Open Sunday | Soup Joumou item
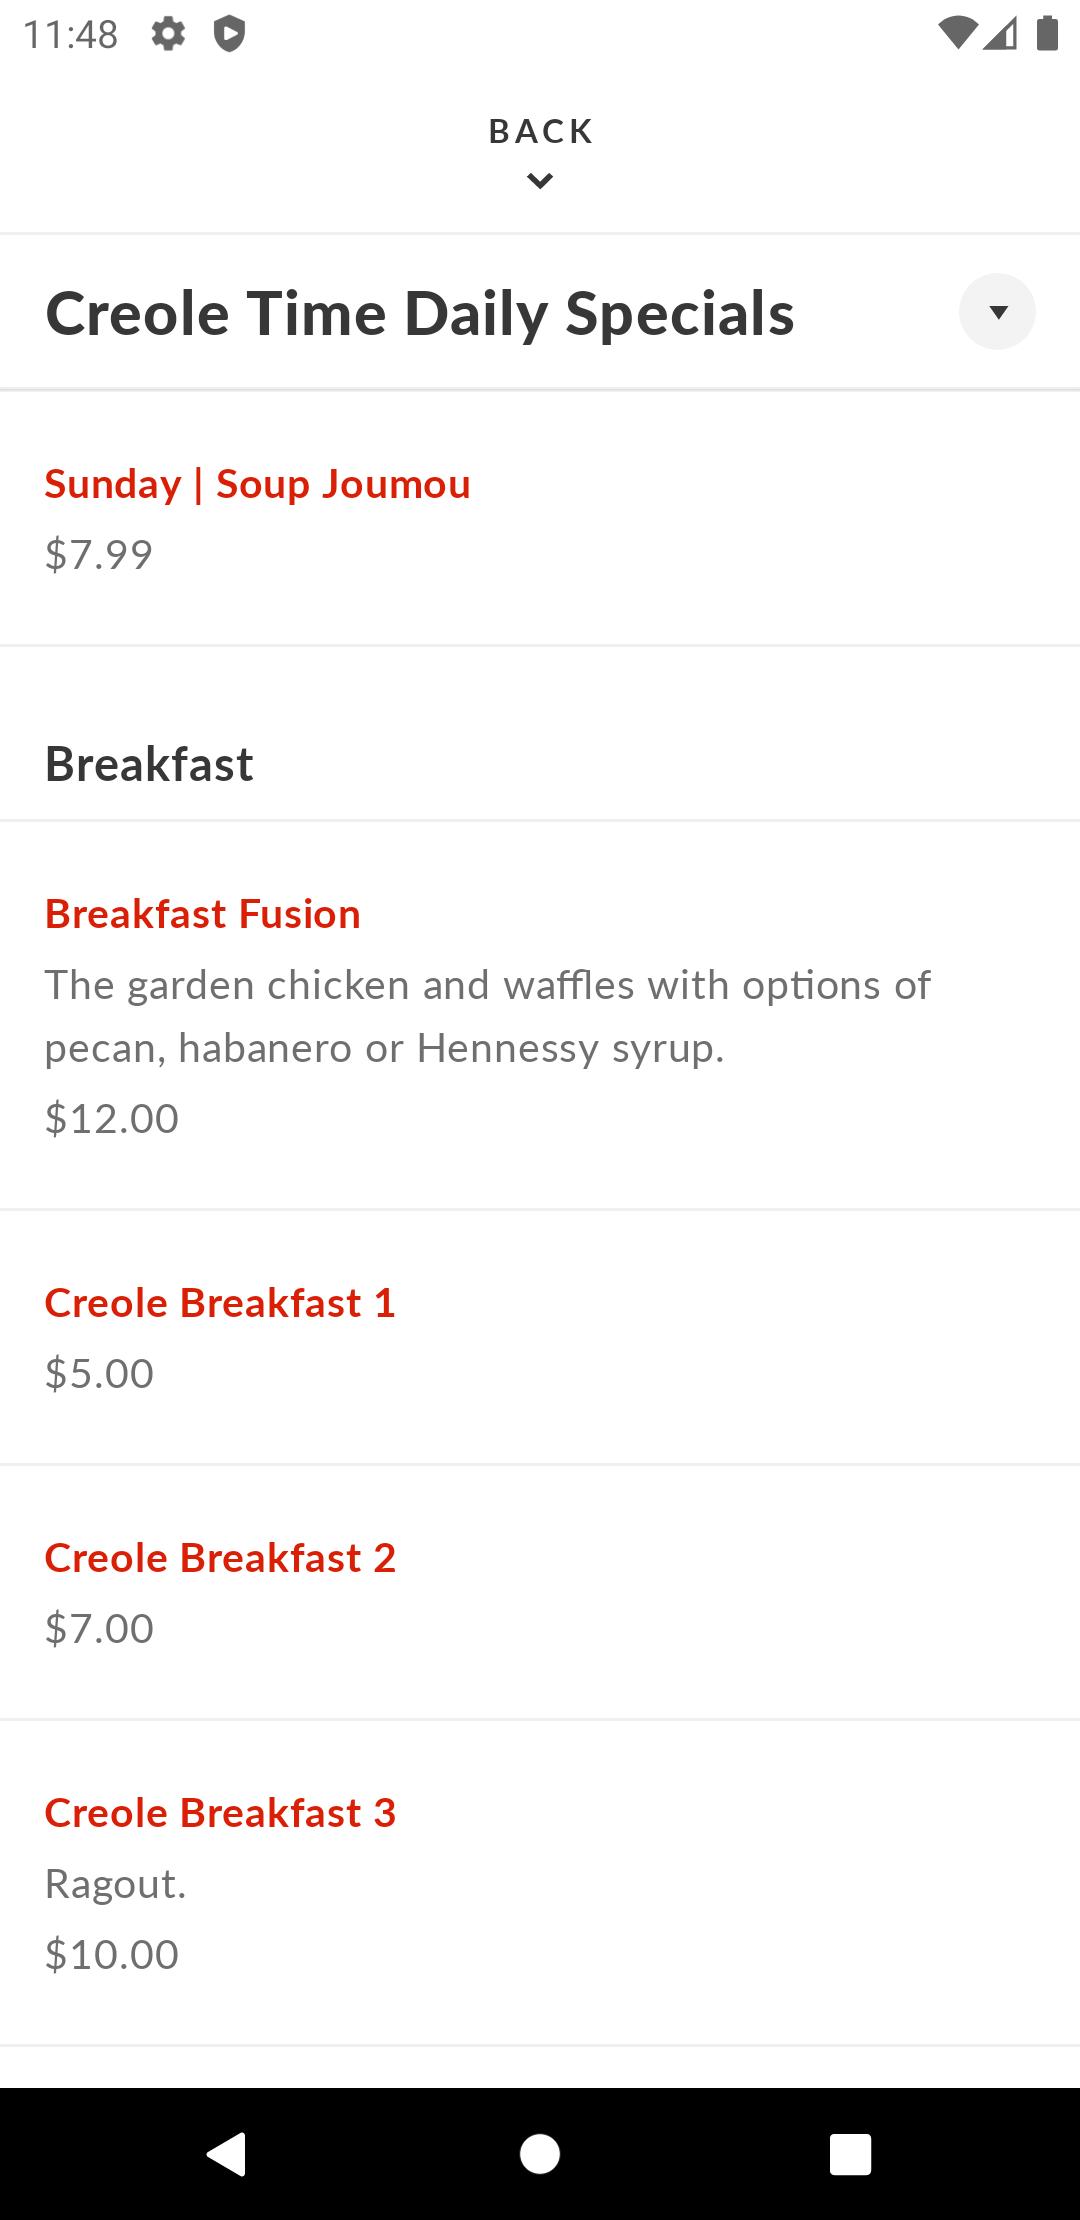 pos(540,519)
